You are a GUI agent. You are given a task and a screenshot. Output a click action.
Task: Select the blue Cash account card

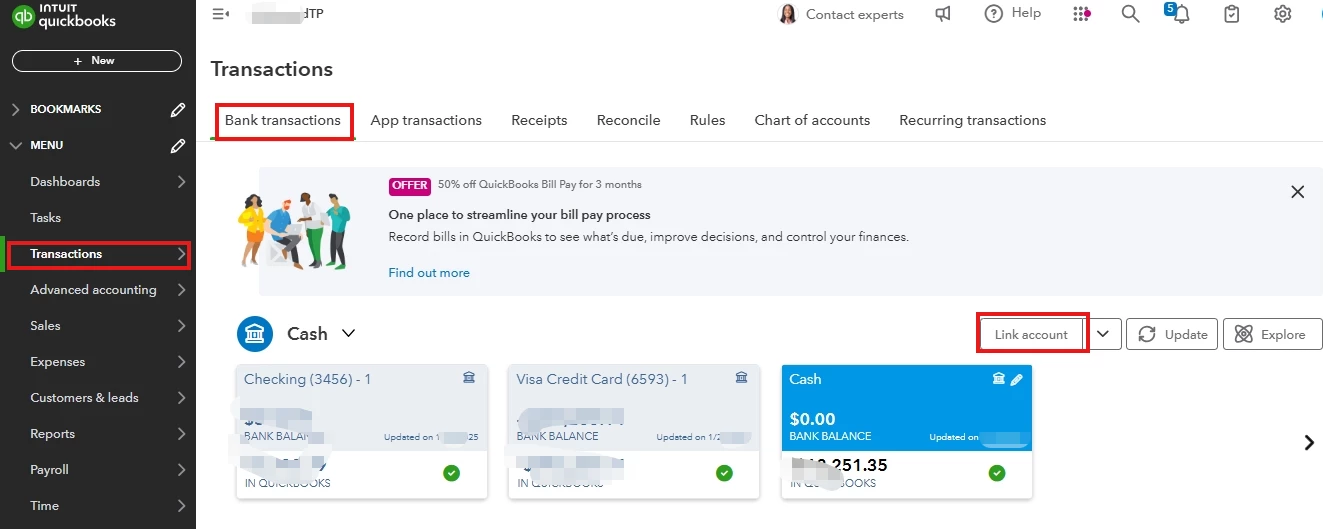(907, 431)
